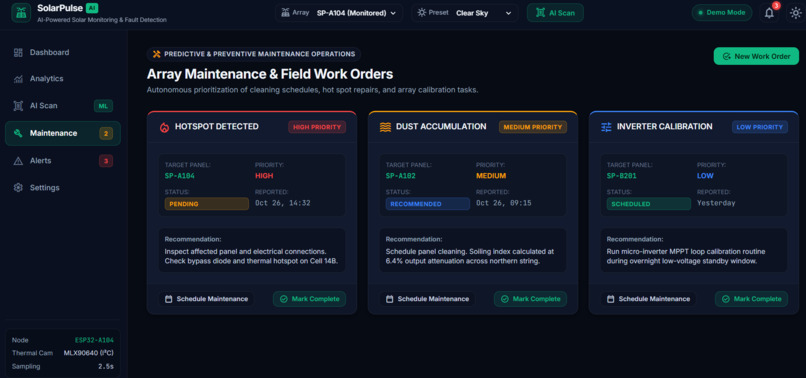This screenshot has height=378, width=806.
Task: Click the MEDIUM PRIORITY badge
Action: tap(533, 127)
